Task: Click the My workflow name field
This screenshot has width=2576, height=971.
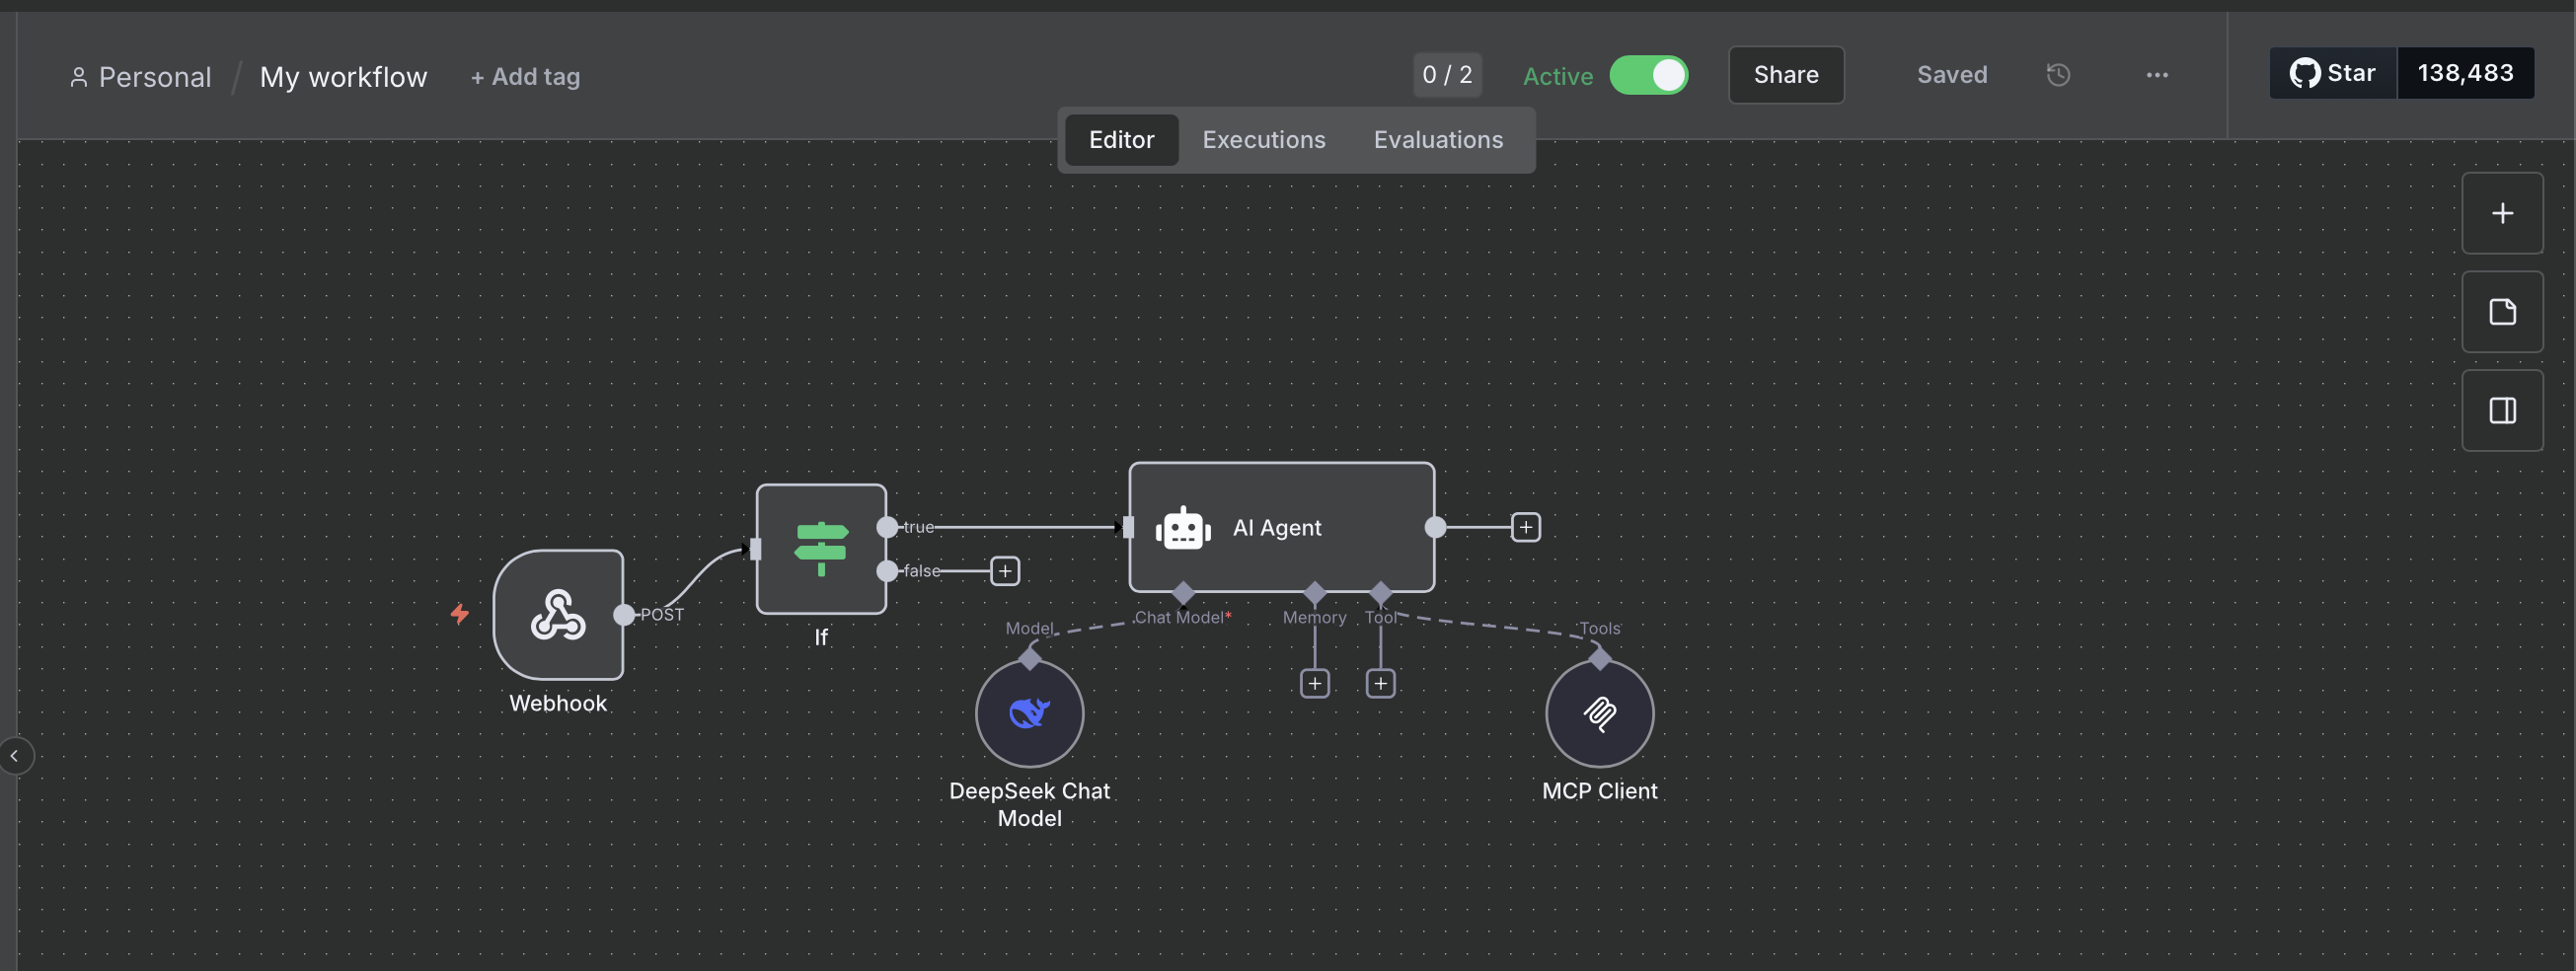Action: [343, 77]
